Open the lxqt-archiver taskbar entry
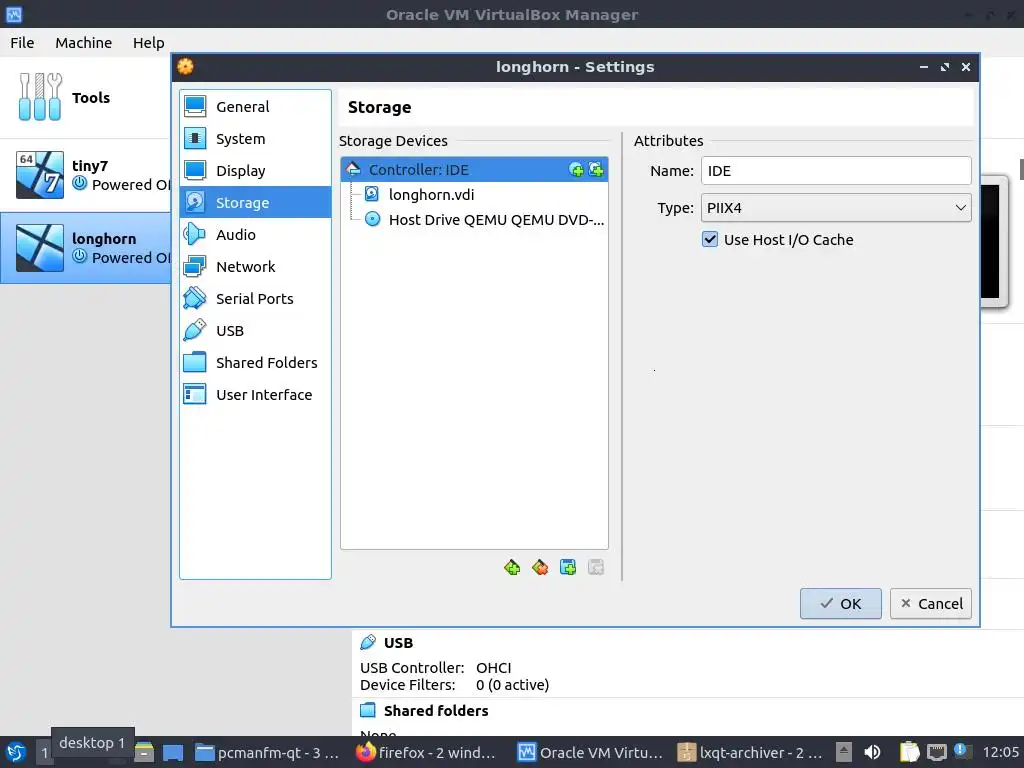Image resolution: width=1024 pixels, height=768 pixels. (750, 752)
